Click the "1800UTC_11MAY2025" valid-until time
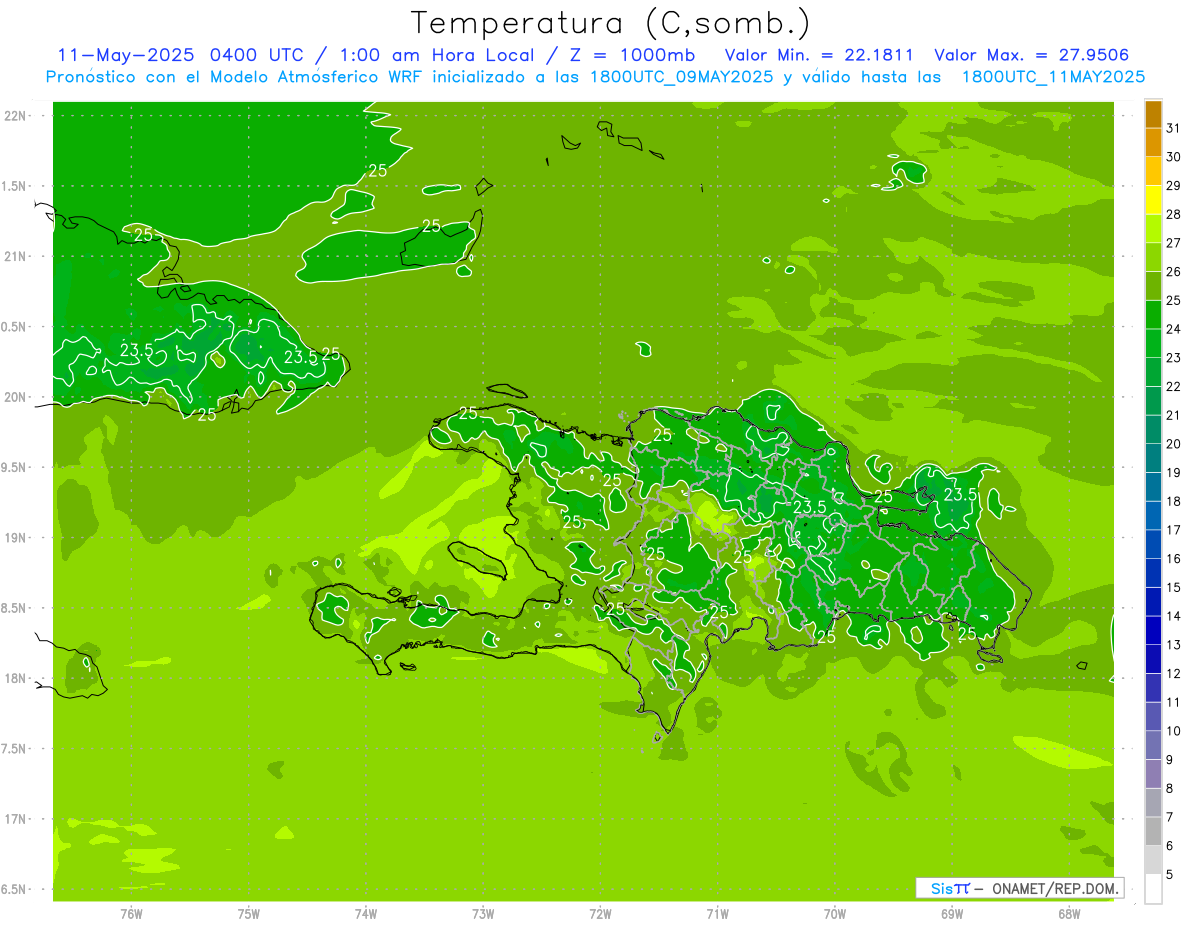Viewport: 1200px width, 927px height. coord(1053,76)
